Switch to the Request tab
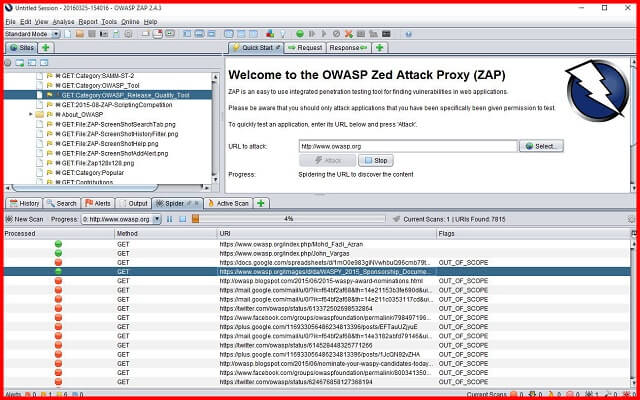640x400 pixels. 305,48
